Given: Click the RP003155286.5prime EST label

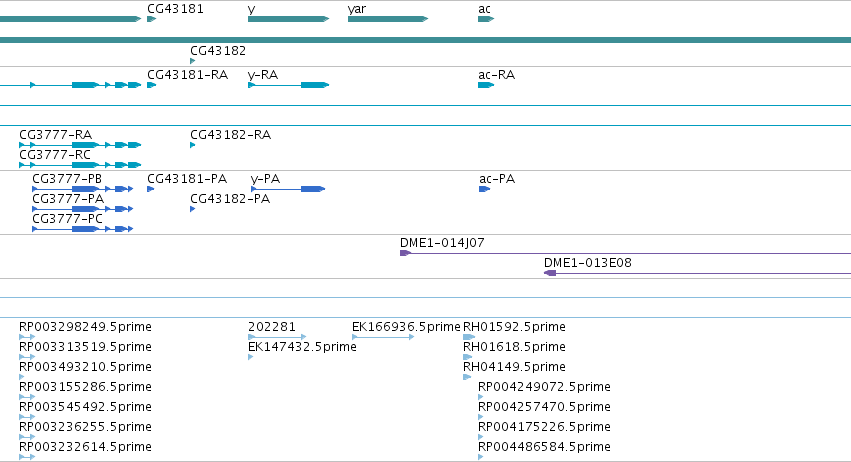Looking at the screenshot, I should 85,387.
